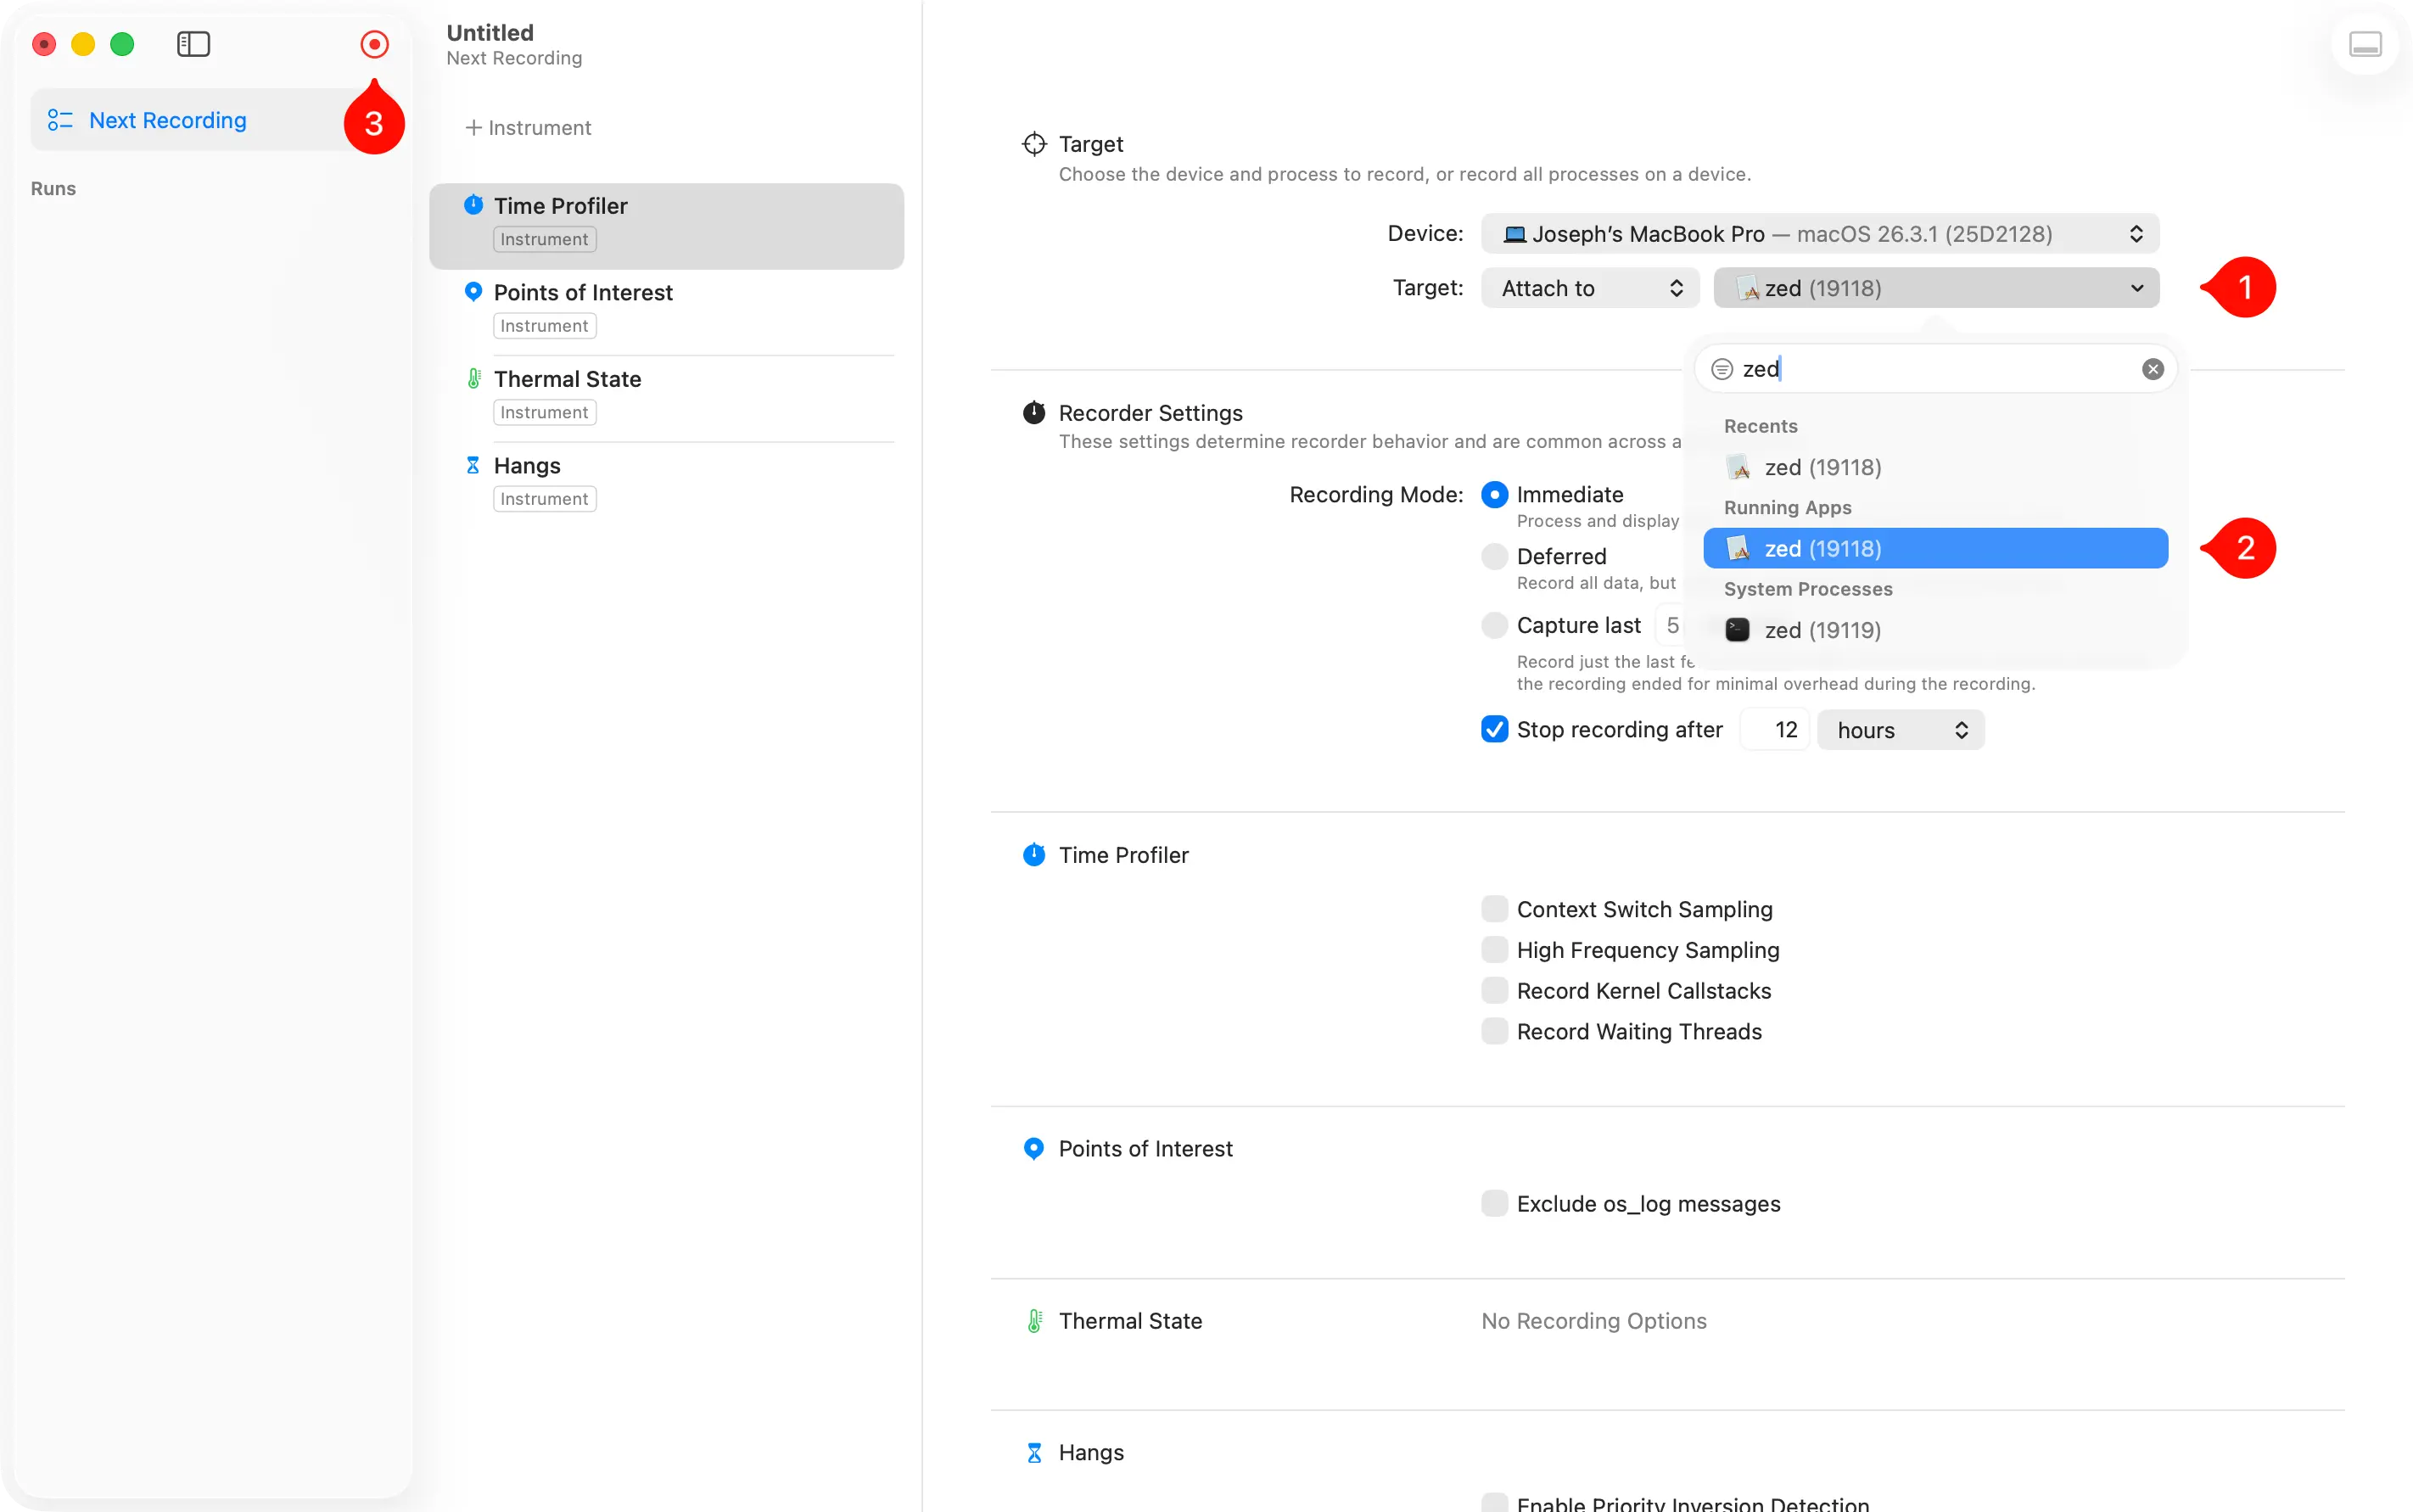Click the Points of Interest pin icon
Viewport: 2413px width, 1512px height.
coord(473,292)
